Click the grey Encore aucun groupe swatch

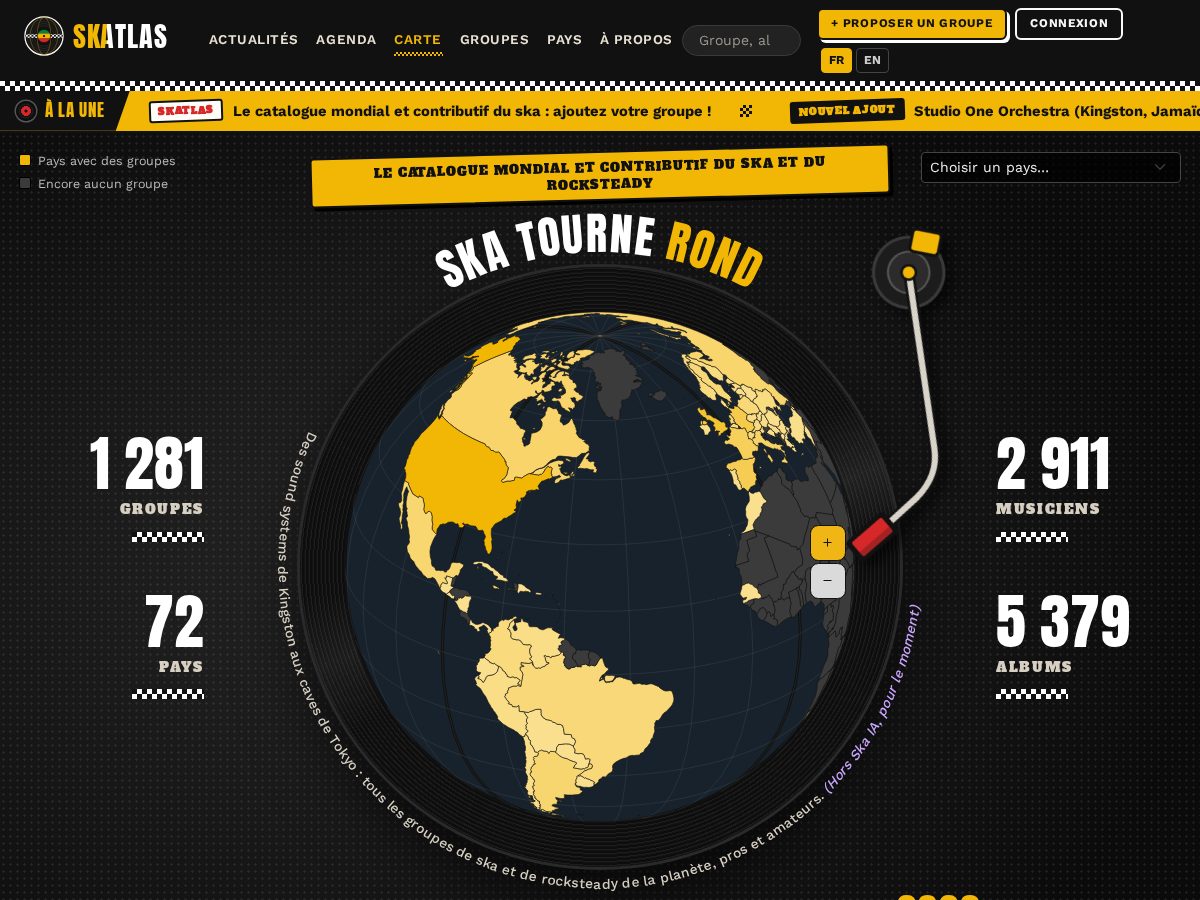point(25,183)
